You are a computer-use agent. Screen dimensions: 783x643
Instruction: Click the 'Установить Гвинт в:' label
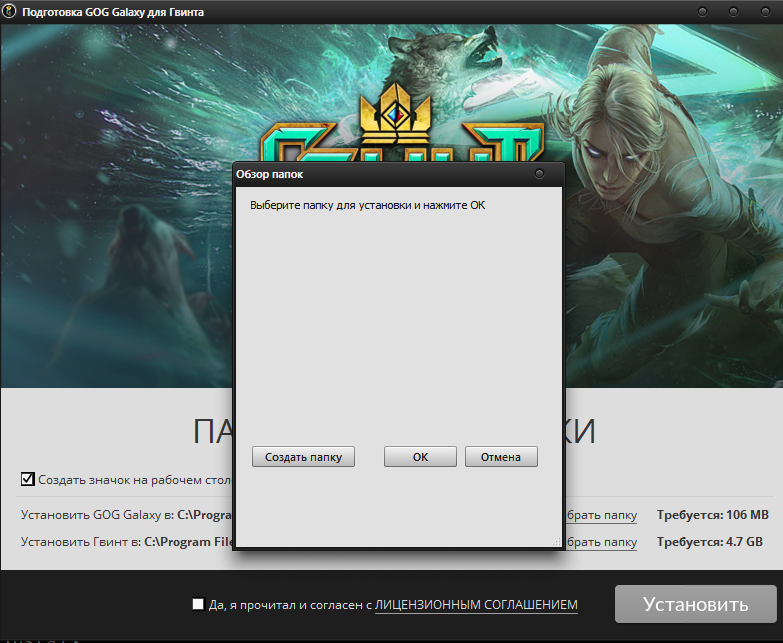click(x=81, y=542)
